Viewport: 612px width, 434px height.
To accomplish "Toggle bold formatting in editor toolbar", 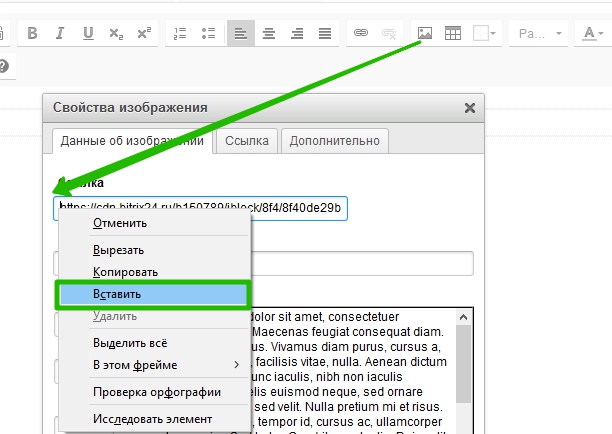I will (x=32, y=33).
